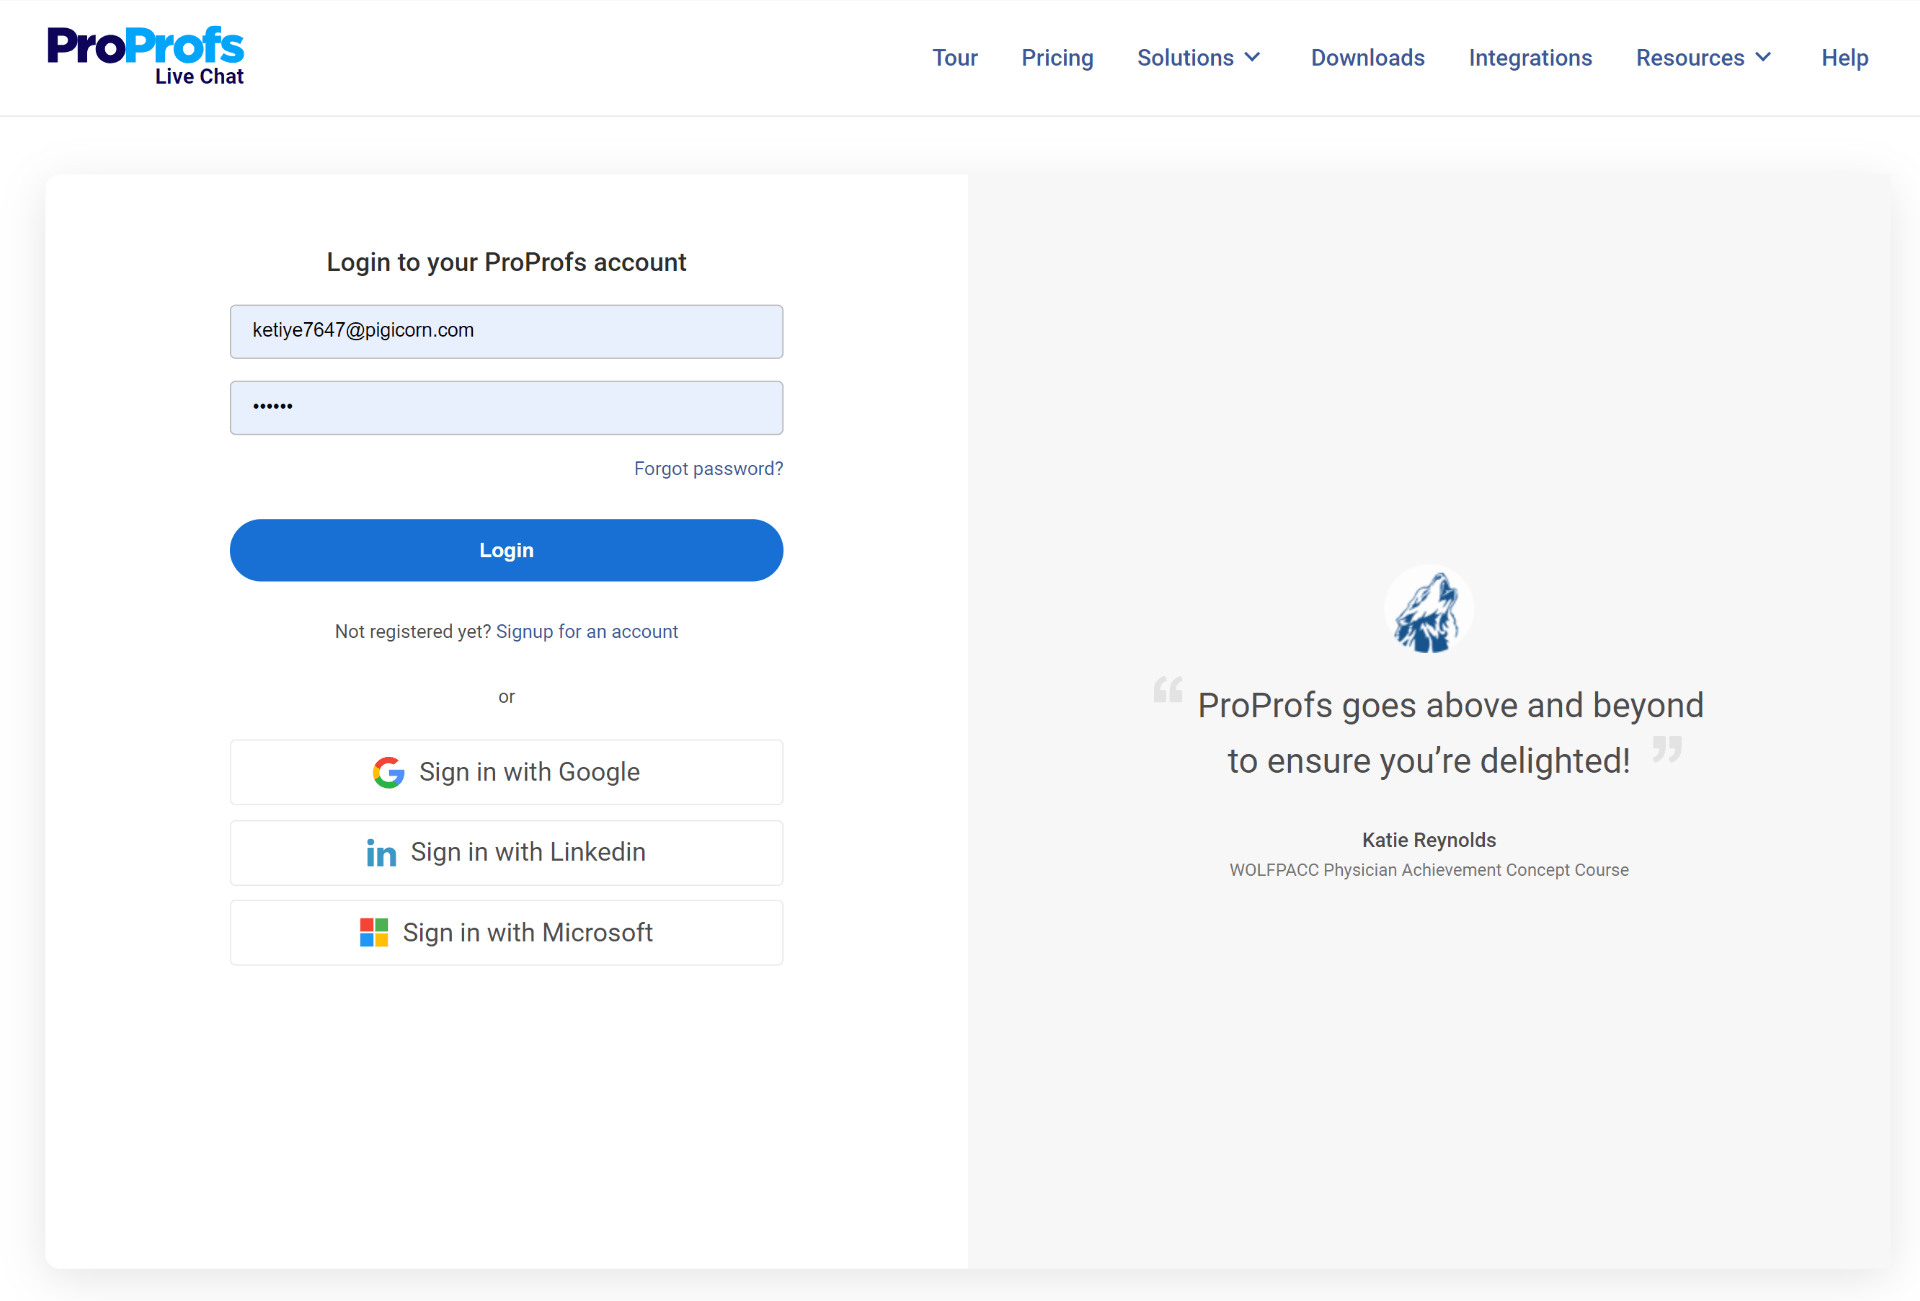Click the Microsoft logo icon

point(374,933)
